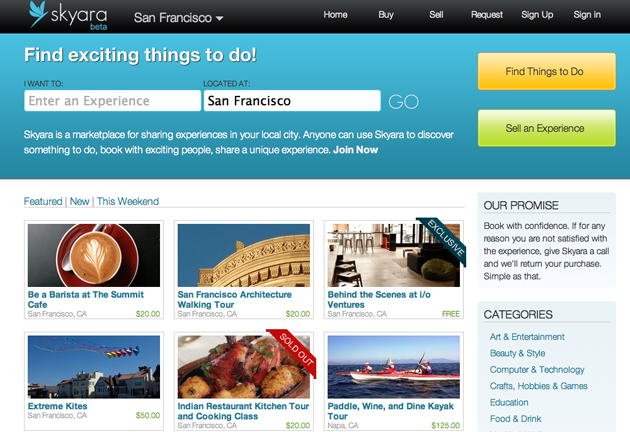630x432 pixels.
Task: Click the Skyara bird logo
Action: point(39,14)
